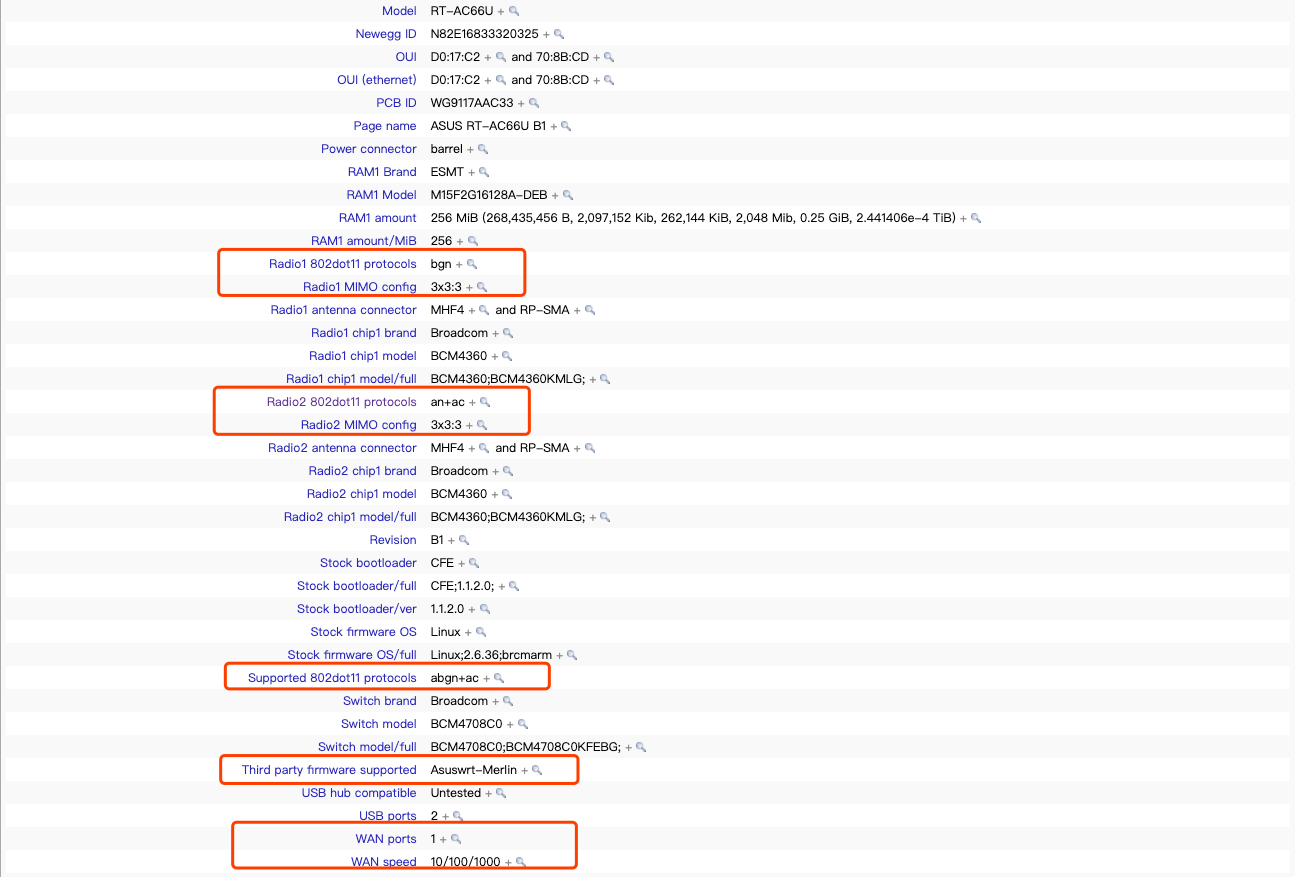Open the WAN speed property link
Viewport: 1295px width, 877px height.
coord(384,862)
